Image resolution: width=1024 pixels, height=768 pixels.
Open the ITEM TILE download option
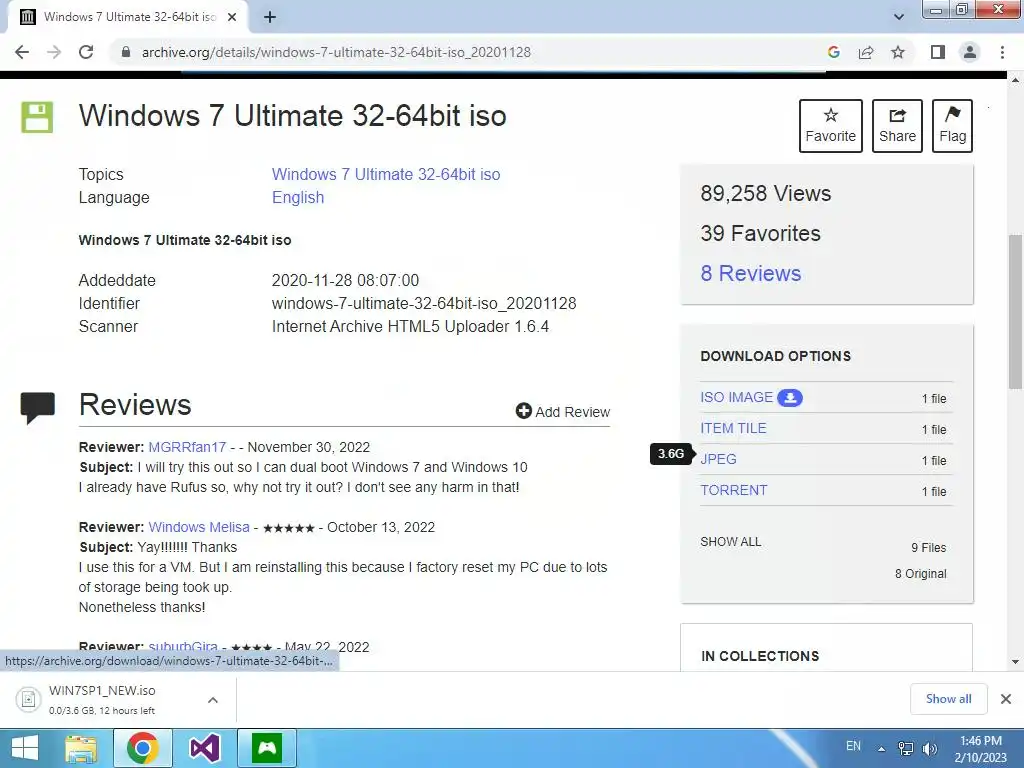(733, 428)
